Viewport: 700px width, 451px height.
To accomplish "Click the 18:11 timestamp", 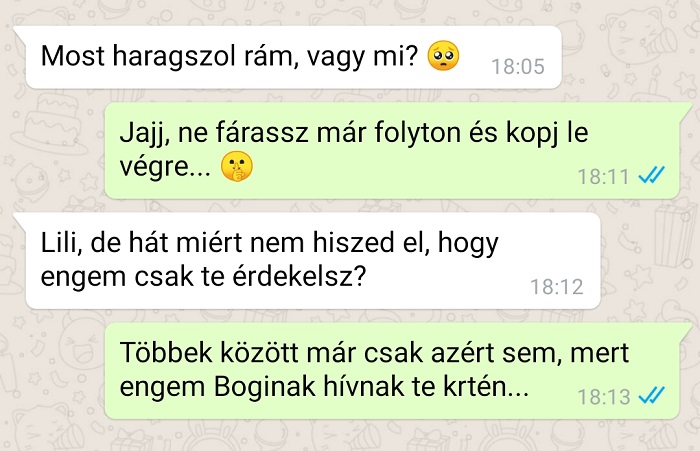I will click(x=604, y=176).
